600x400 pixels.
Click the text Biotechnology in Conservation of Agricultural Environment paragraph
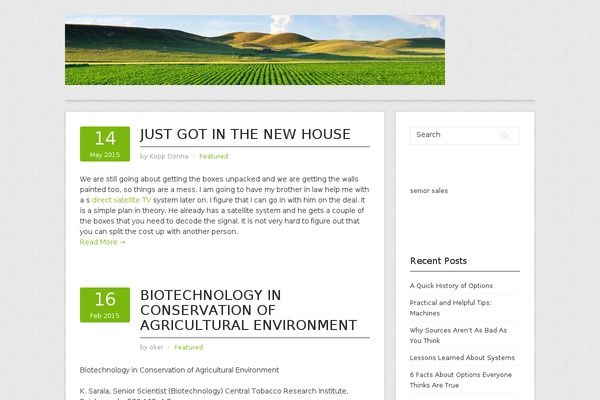pyautogui.click(x=179, y=370)
